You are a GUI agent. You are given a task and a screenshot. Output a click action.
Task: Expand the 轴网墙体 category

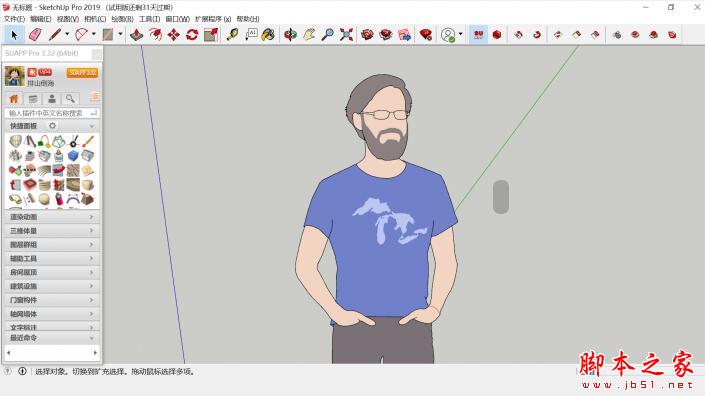(52, 314)
